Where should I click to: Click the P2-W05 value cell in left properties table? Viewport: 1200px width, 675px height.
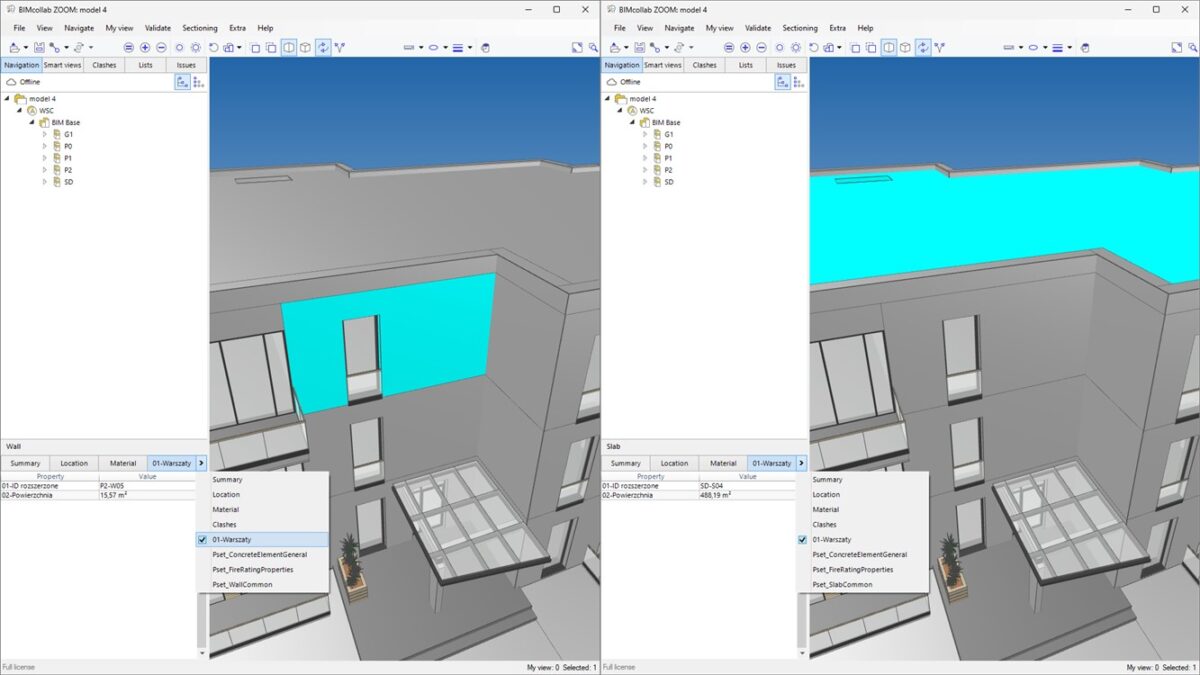111,485
